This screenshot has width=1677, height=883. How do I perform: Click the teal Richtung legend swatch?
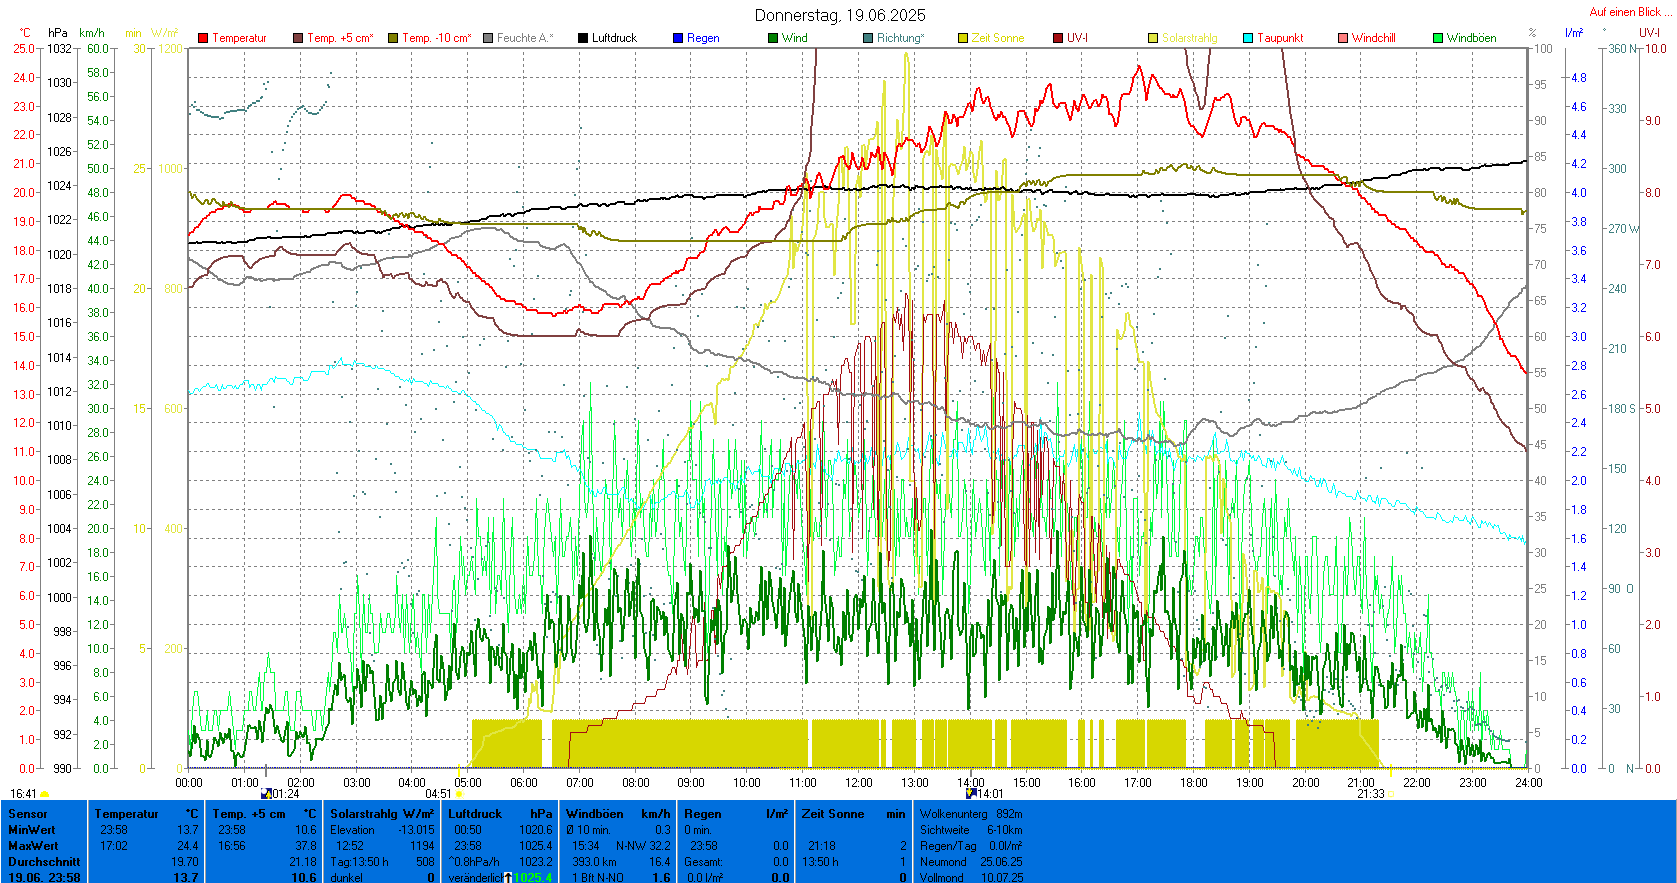pos(868,38)
